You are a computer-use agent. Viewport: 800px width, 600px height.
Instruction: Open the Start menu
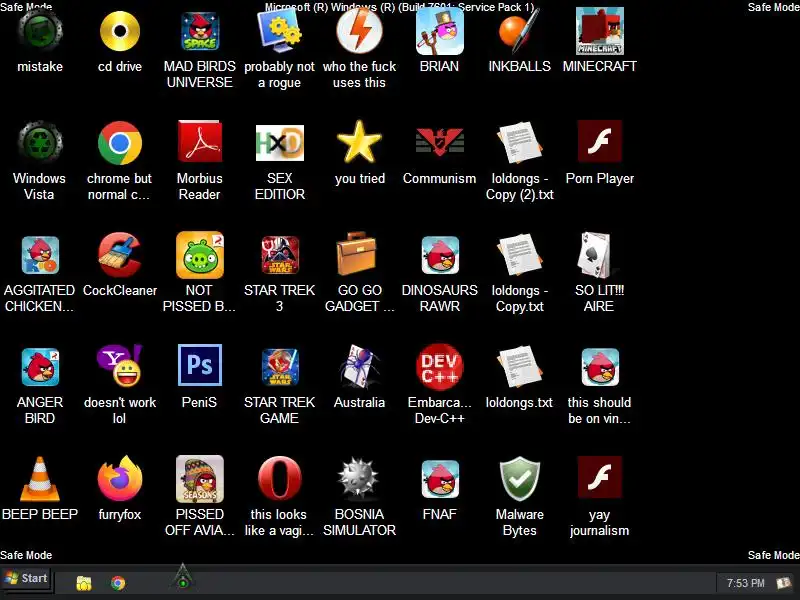pos(27,579)
